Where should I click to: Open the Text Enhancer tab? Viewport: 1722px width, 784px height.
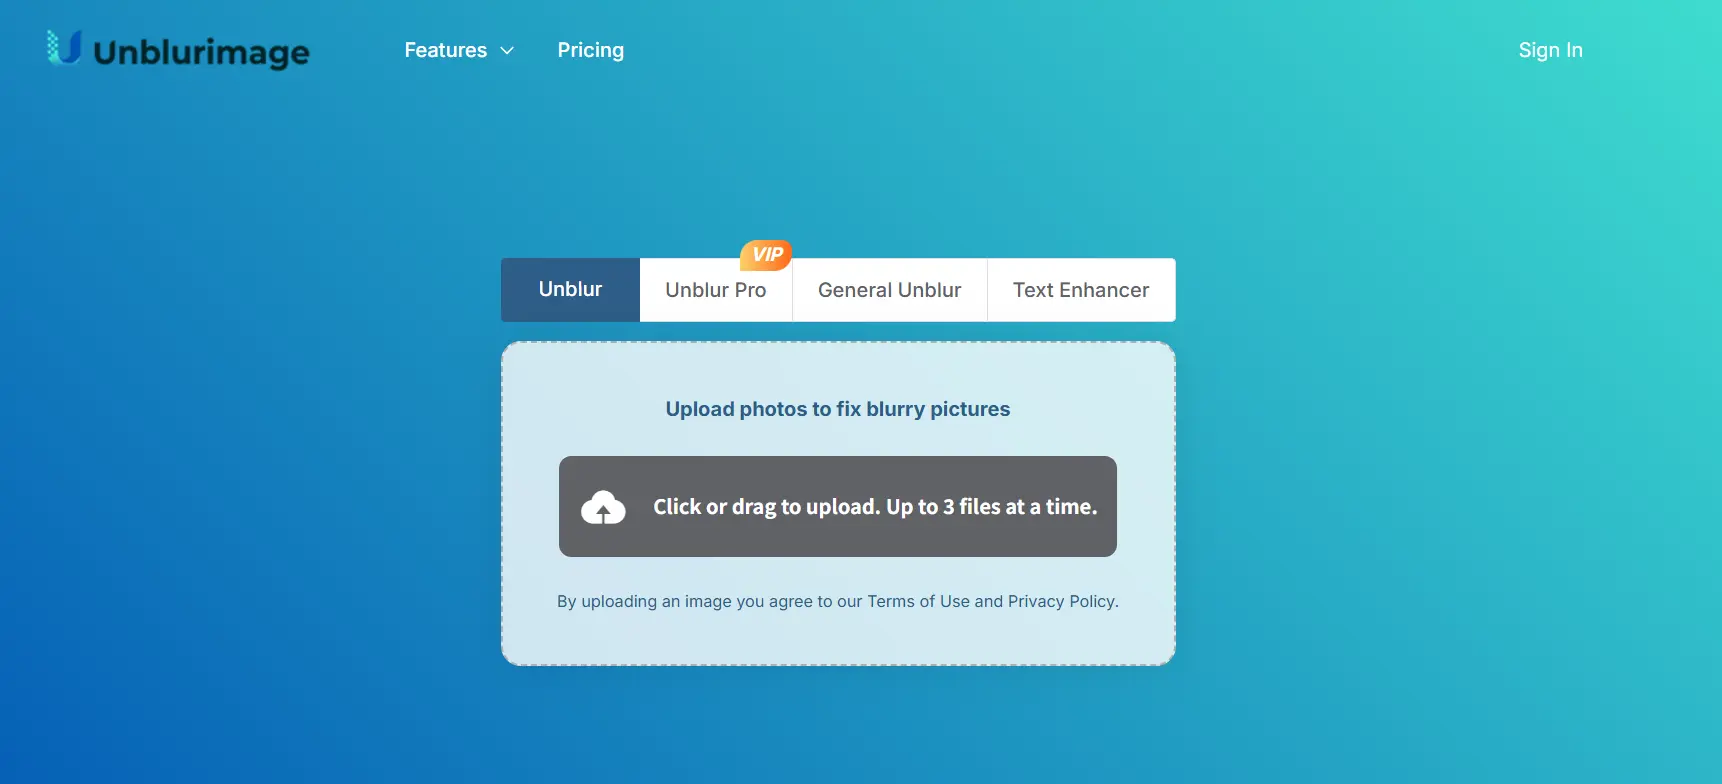[x=1081, y=290]
